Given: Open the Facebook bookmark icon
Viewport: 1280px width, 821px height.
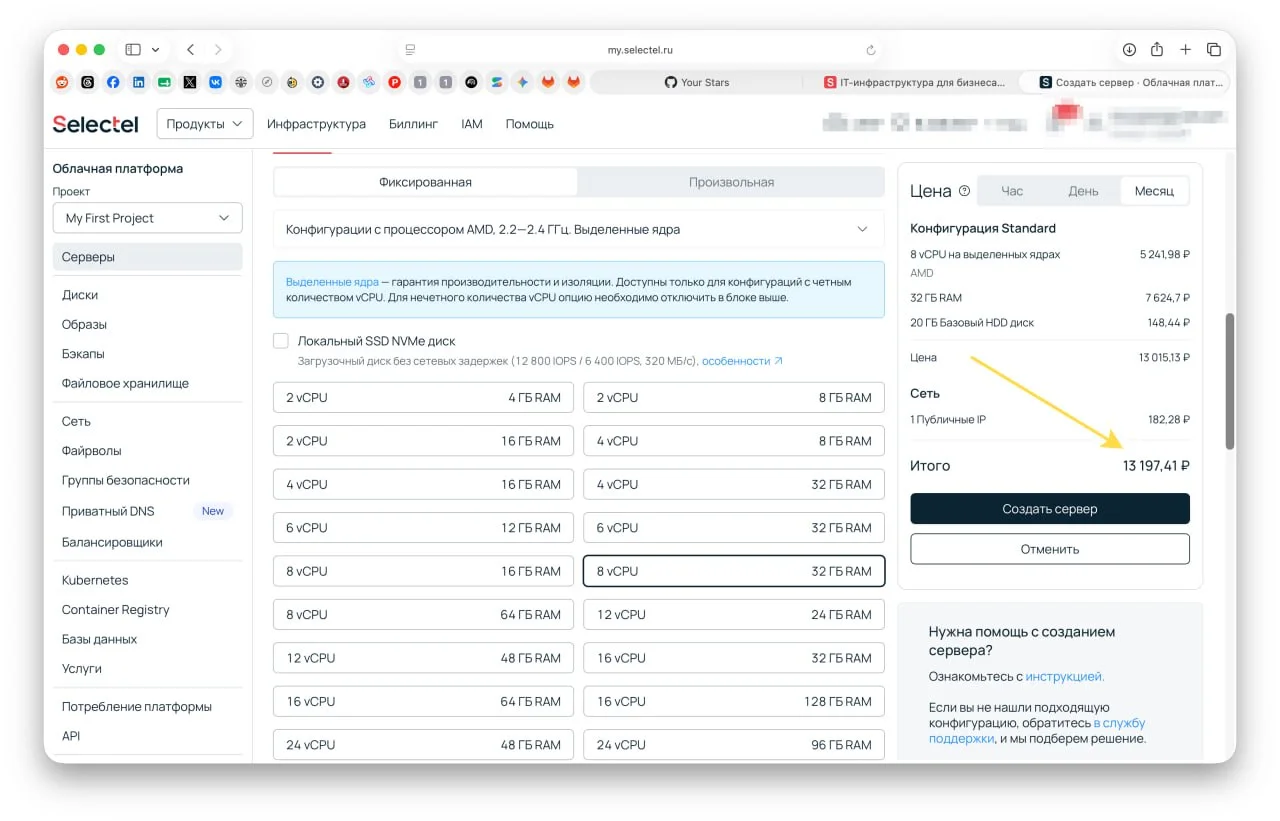Looking at the screenshot, I should [113, 82].
